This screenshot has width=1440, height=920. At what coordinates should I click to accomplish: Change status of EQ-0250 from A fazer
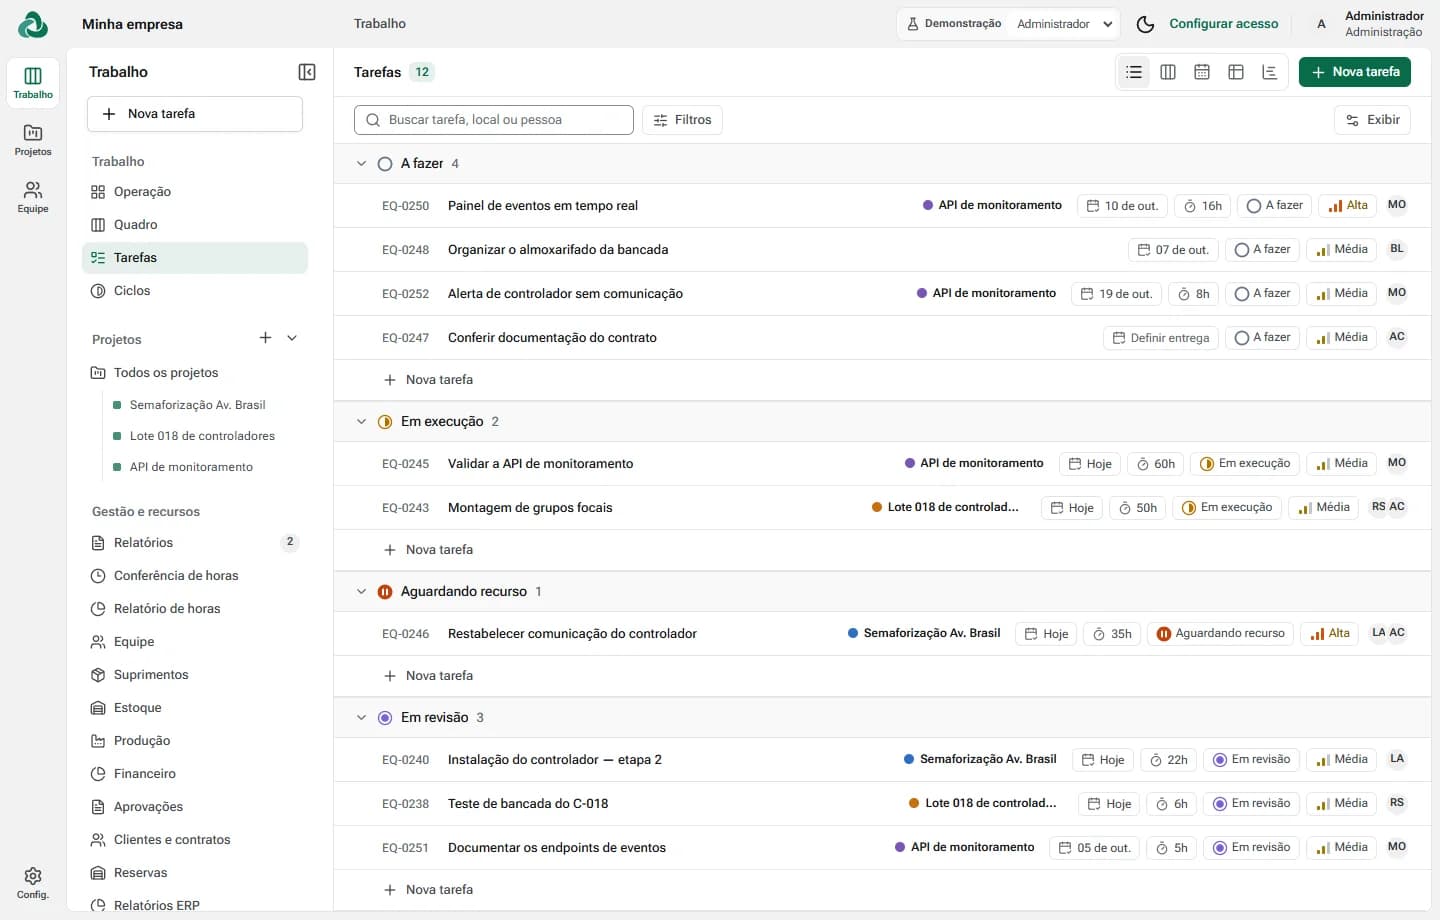tap(1274, 205)
